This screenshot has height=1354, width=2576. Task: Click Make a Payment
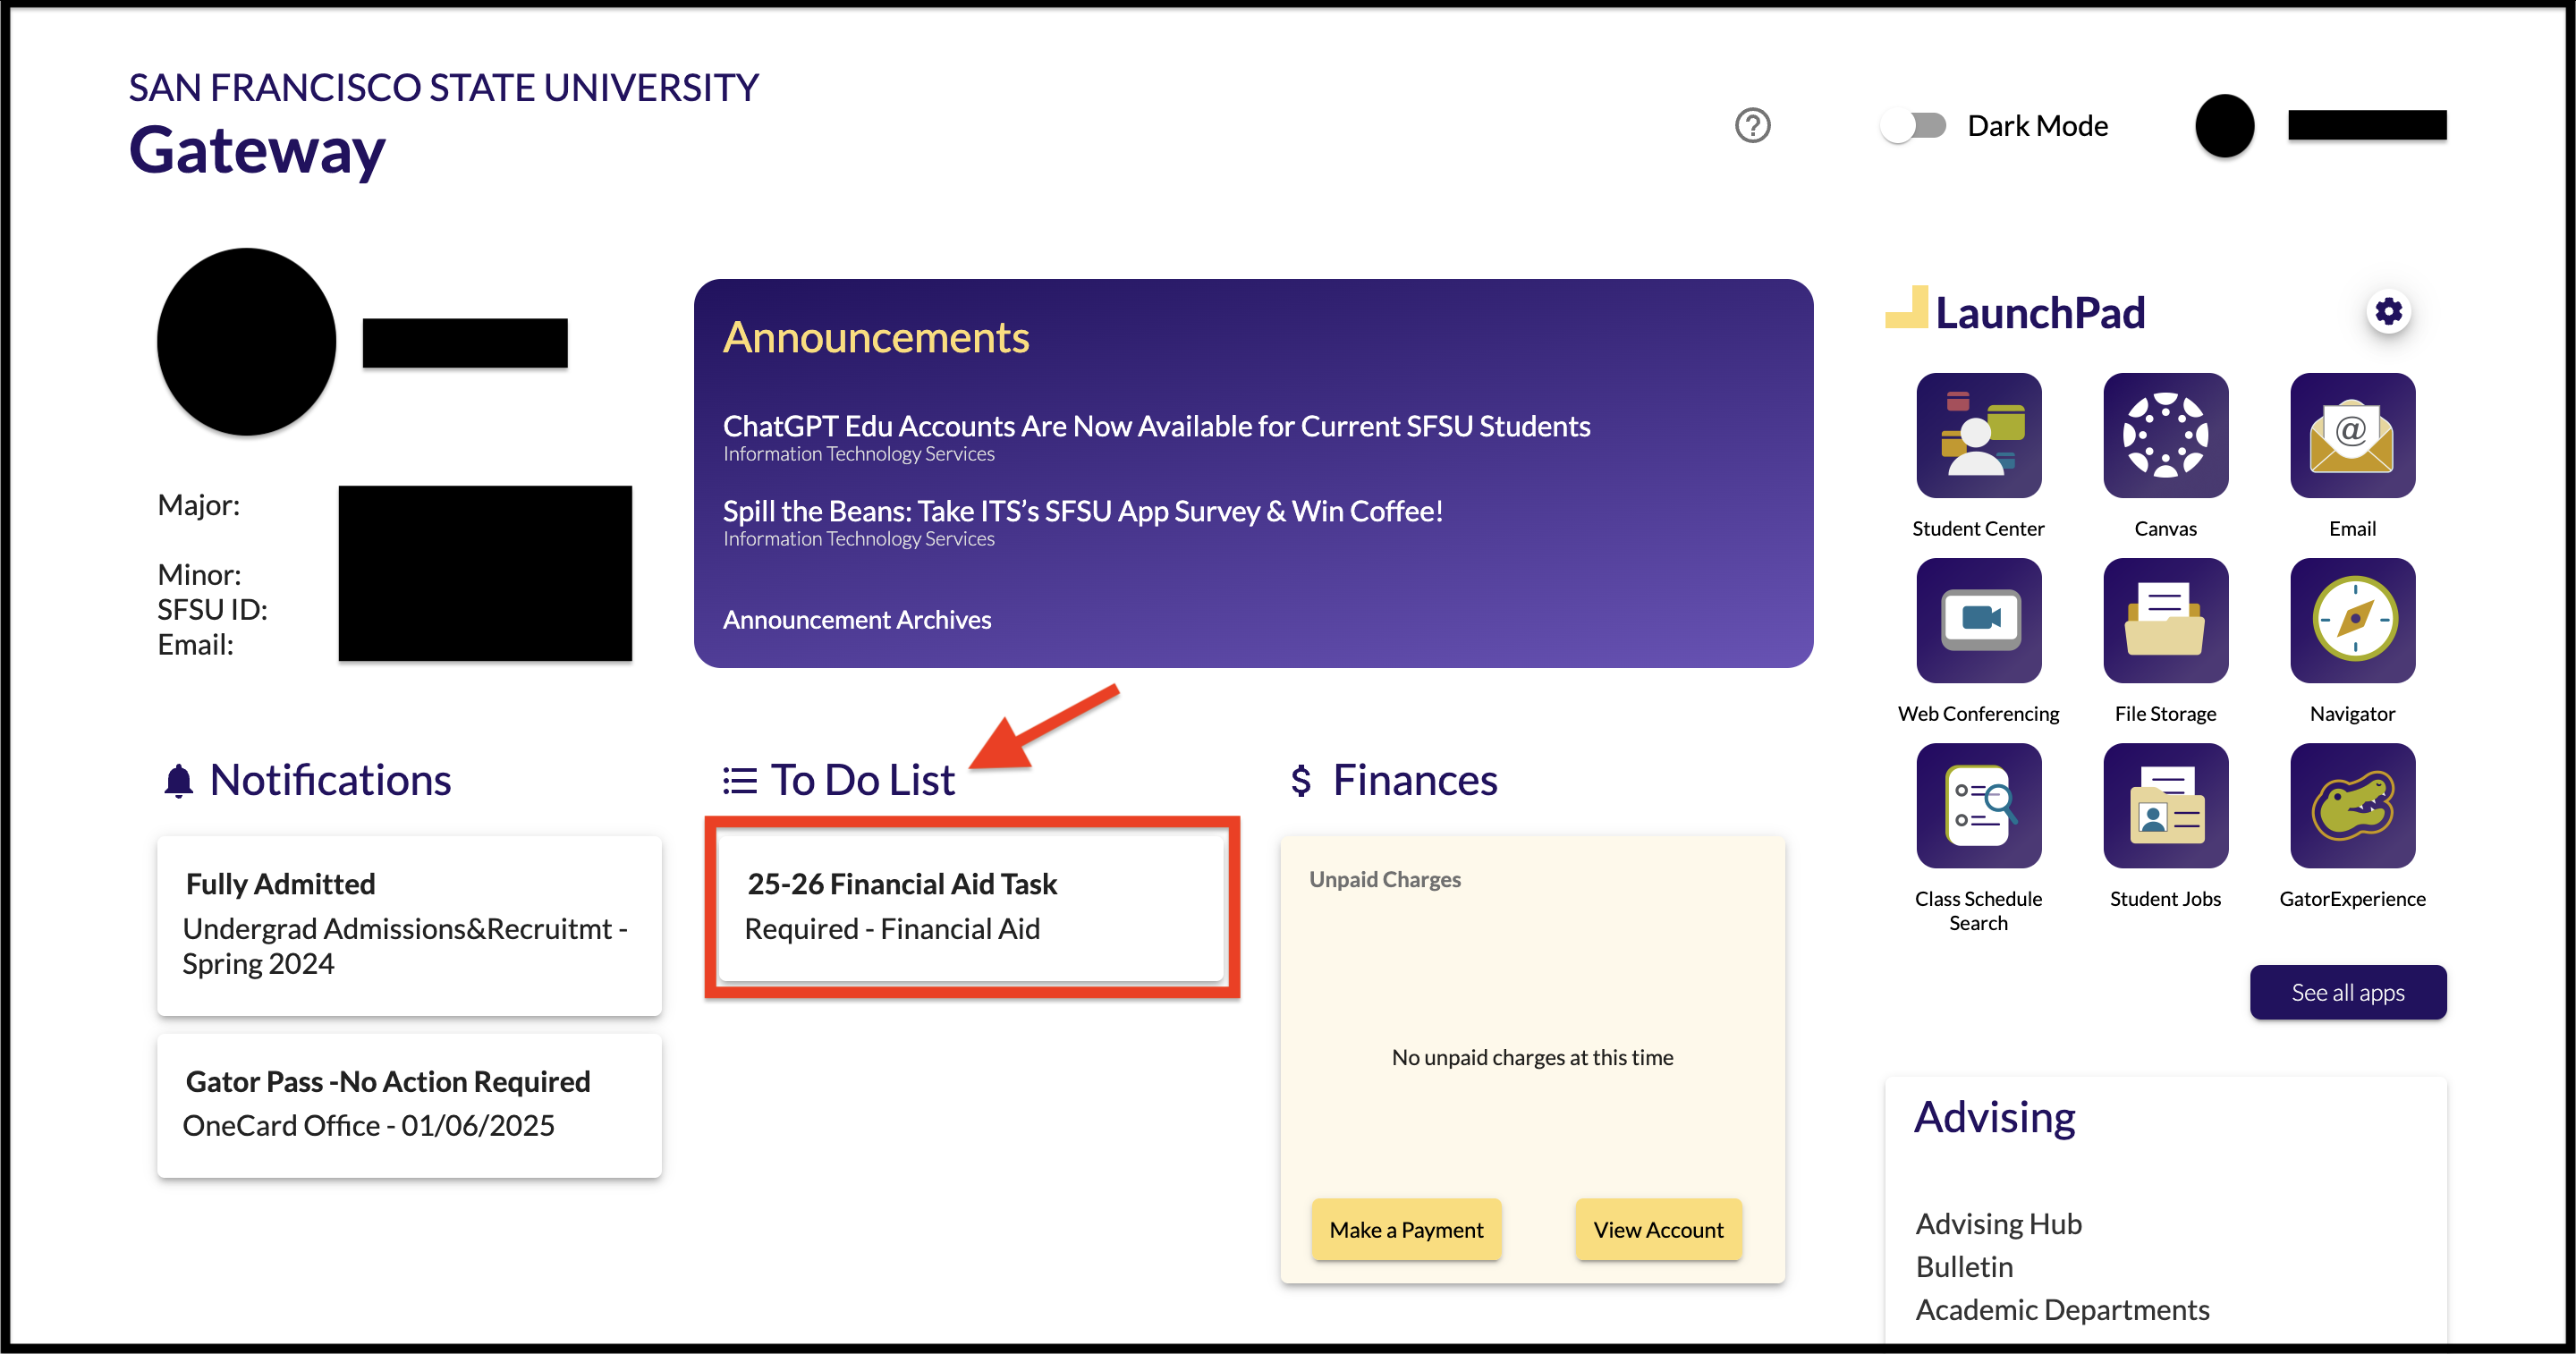[1405, 1229]
